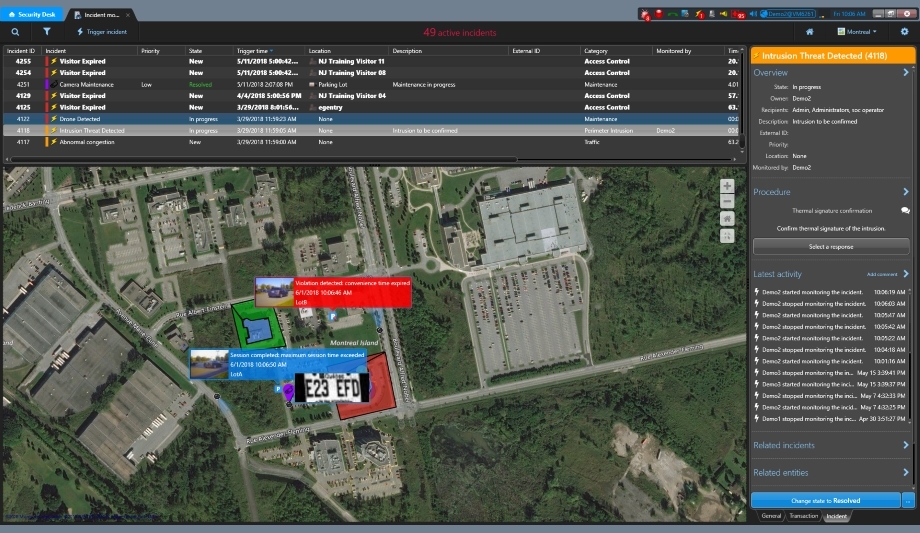Image resolution: width=920 pixels, height=533 pixels.
Task: Click Change state to Resolved button
Action: click(x=826, y=501)
